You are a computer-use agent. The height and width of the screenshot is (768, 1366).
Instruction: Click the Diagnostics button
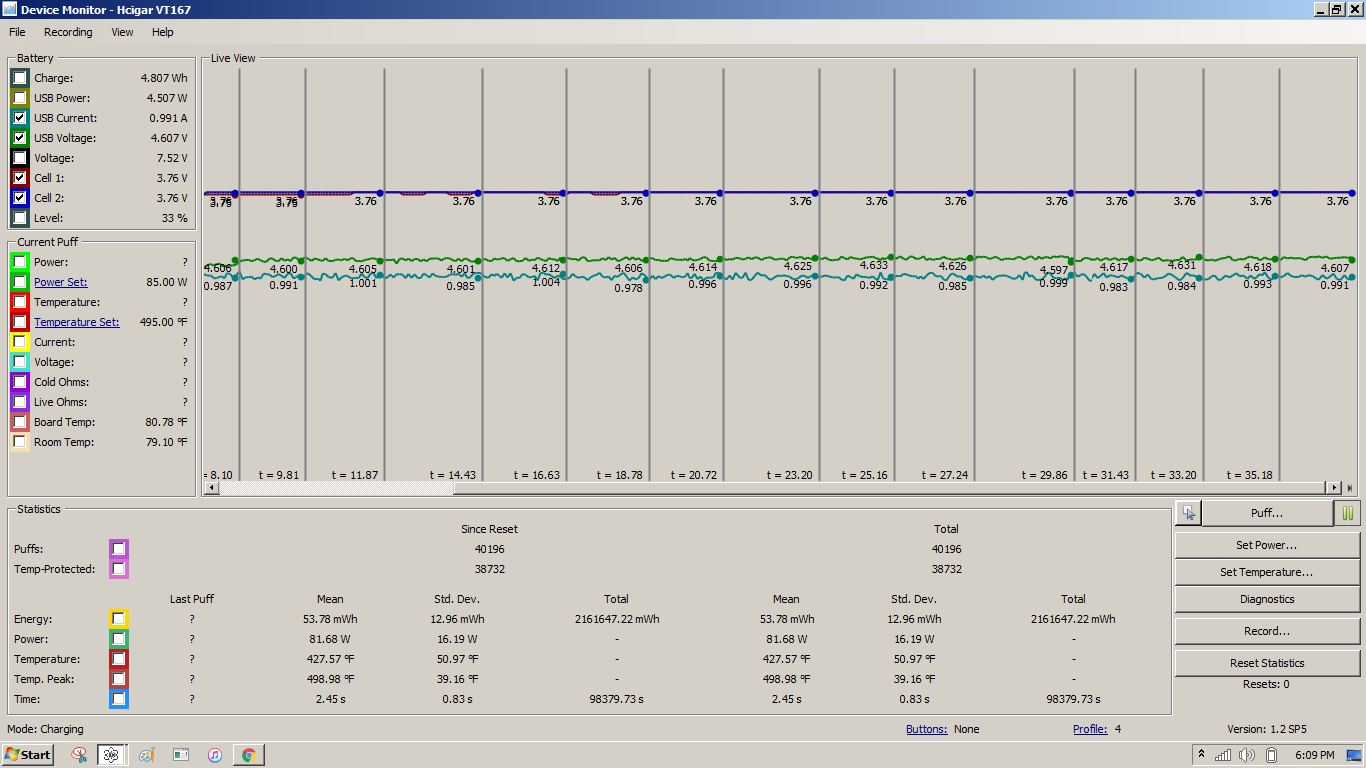(1266, 599)
